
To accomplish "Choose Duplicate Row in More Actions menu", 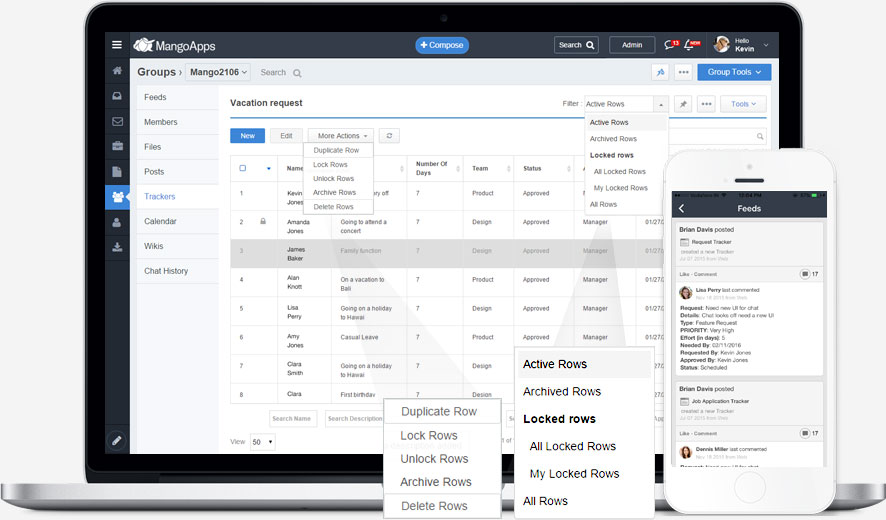I will pyautogui.click(x=336, y=150).
